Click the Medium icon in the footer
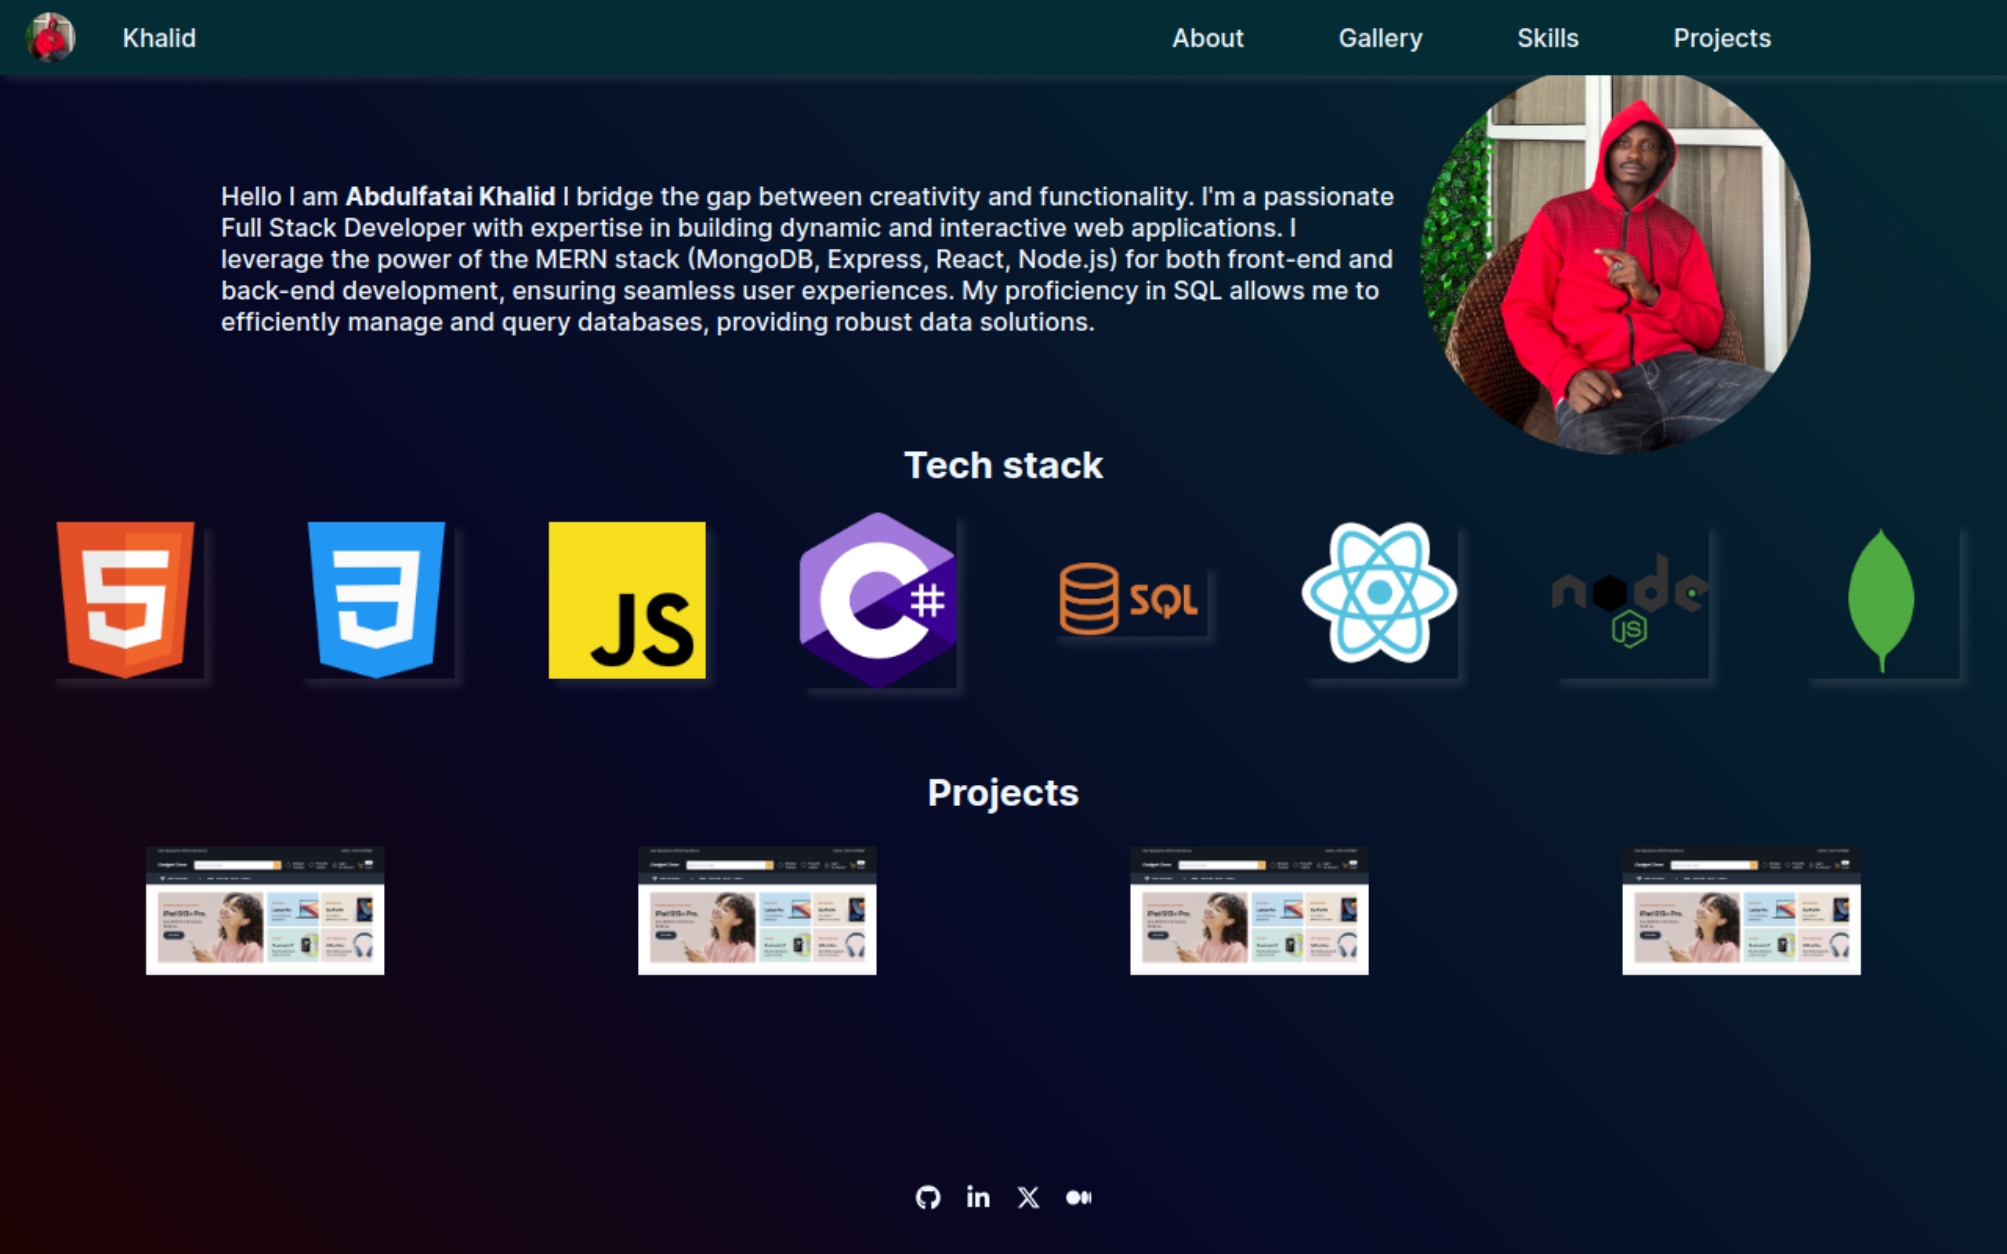This screenshot has height=1254, width=2007. click(x=1079, y=1196)
